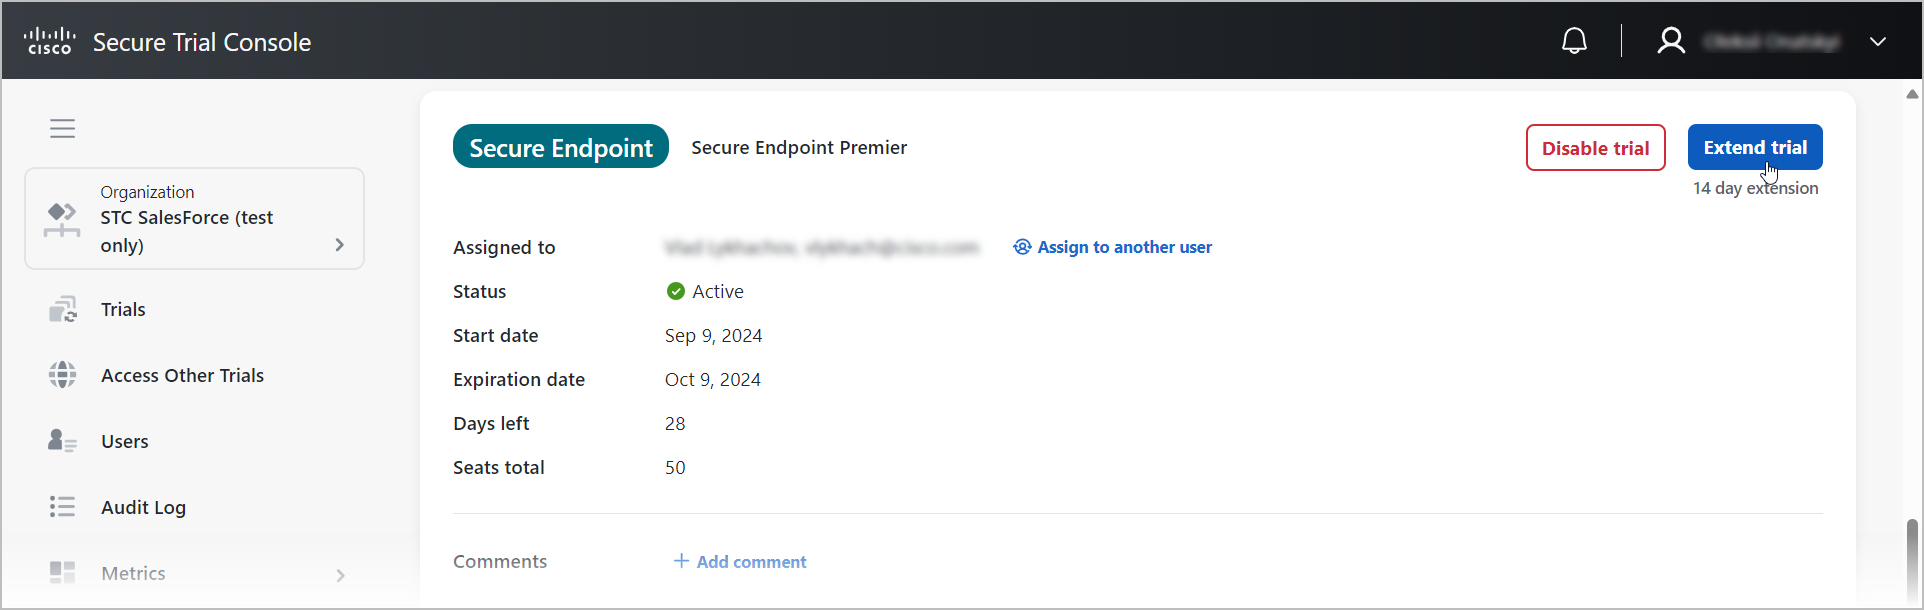Click the Access Other Trials globe icon
The image size is (1924, 610).
(x=63, y=375)
